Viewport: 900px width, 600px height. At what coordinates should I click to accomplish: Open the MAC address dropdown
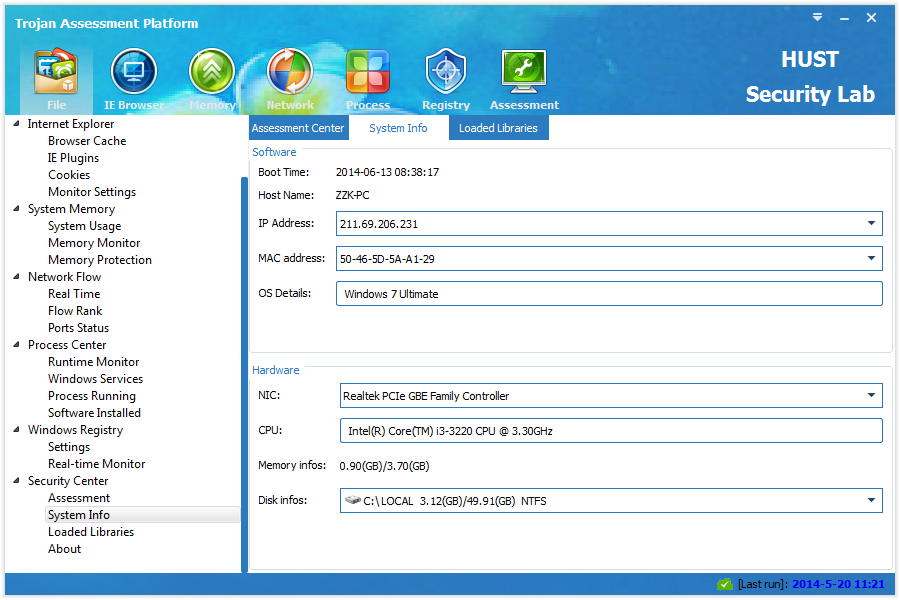pyautogui.click(x=871, y=258)
